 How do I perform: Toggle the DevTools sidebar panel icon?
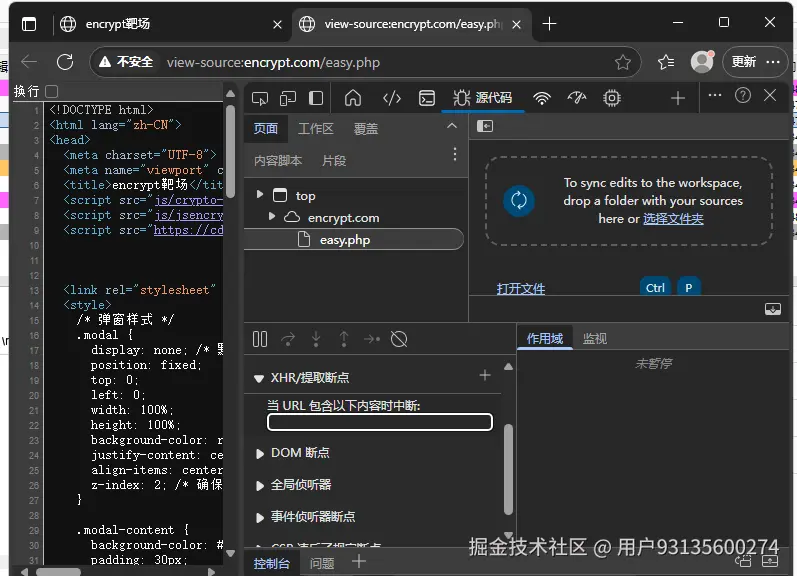316,98
